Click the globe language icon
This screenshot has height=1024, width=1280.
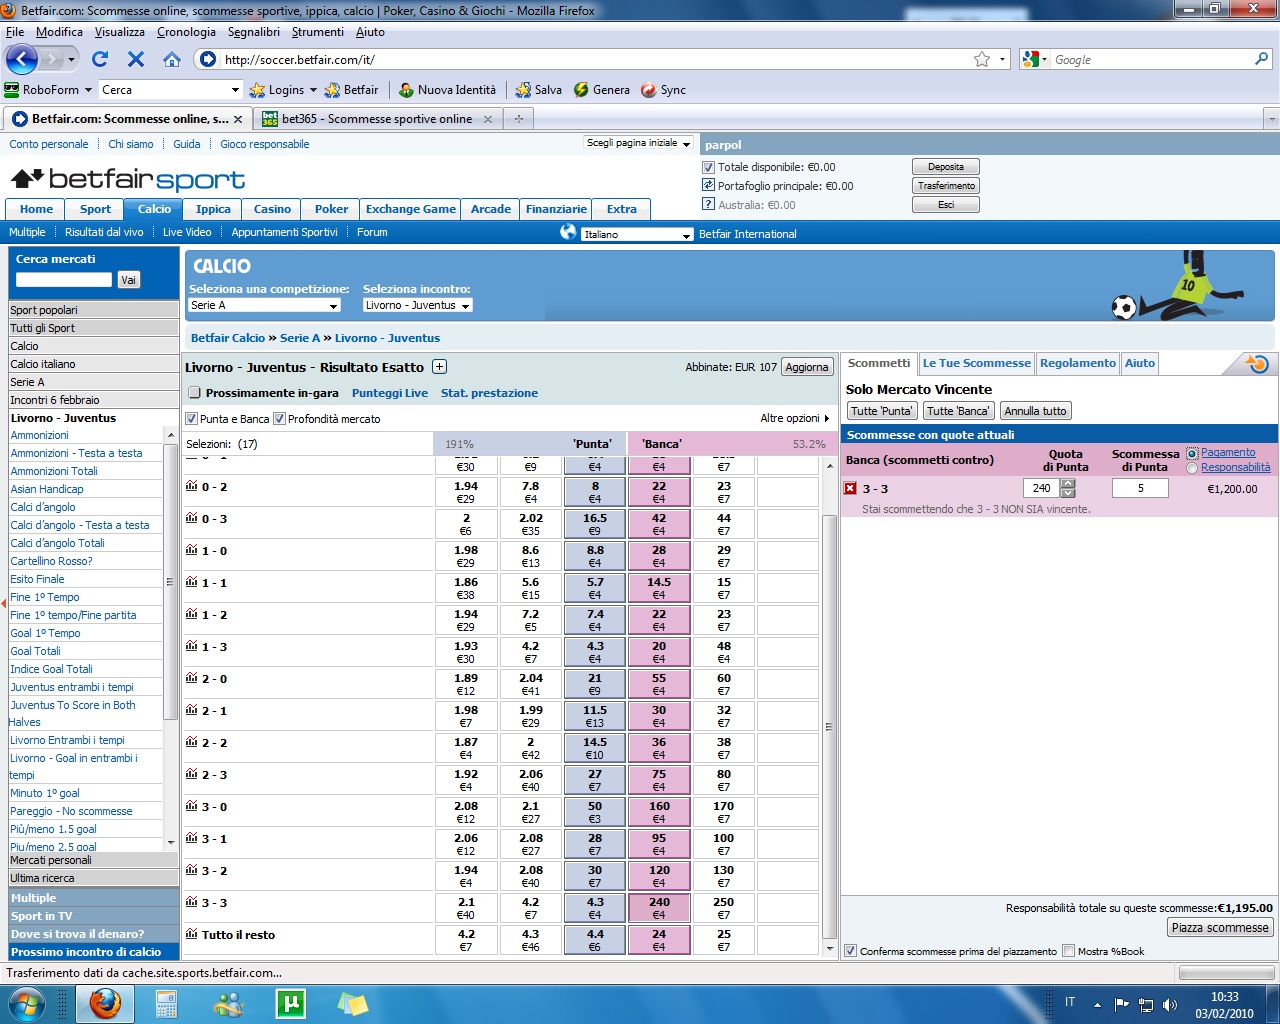(x=568, y=232)
